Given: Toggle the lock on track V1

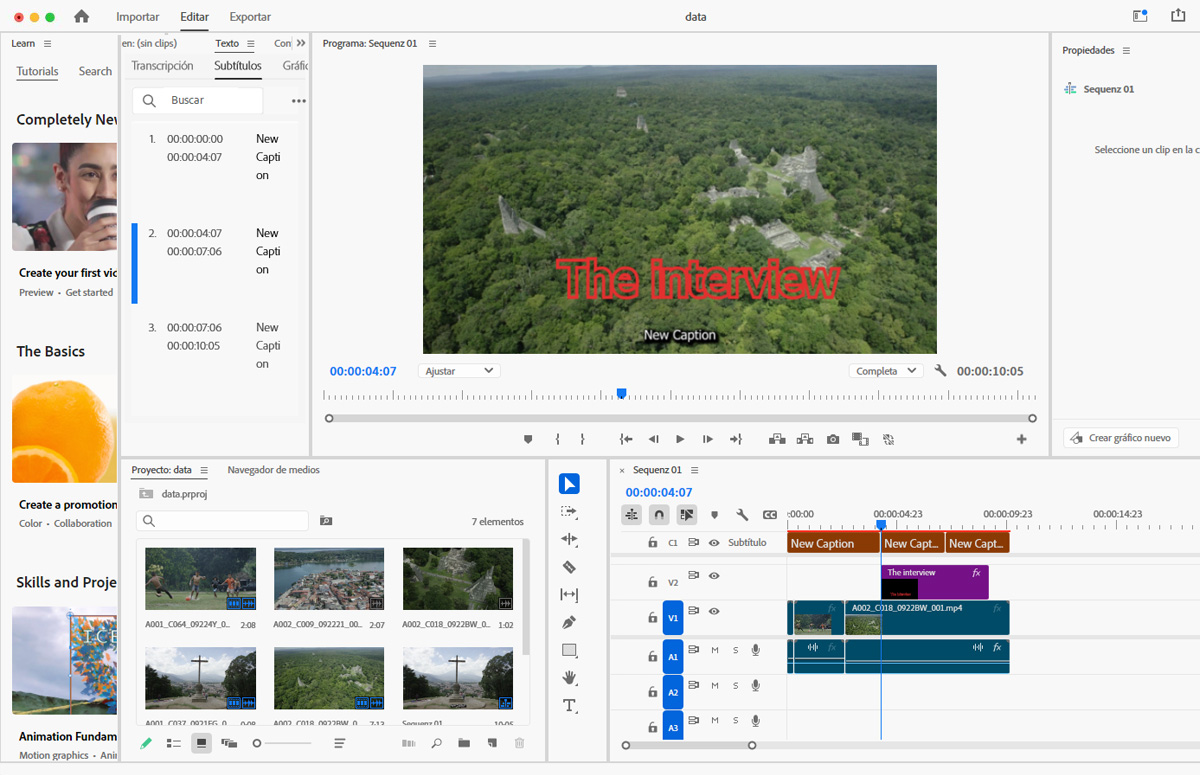Looking at the screenshot, I should [x=652, y=618].
